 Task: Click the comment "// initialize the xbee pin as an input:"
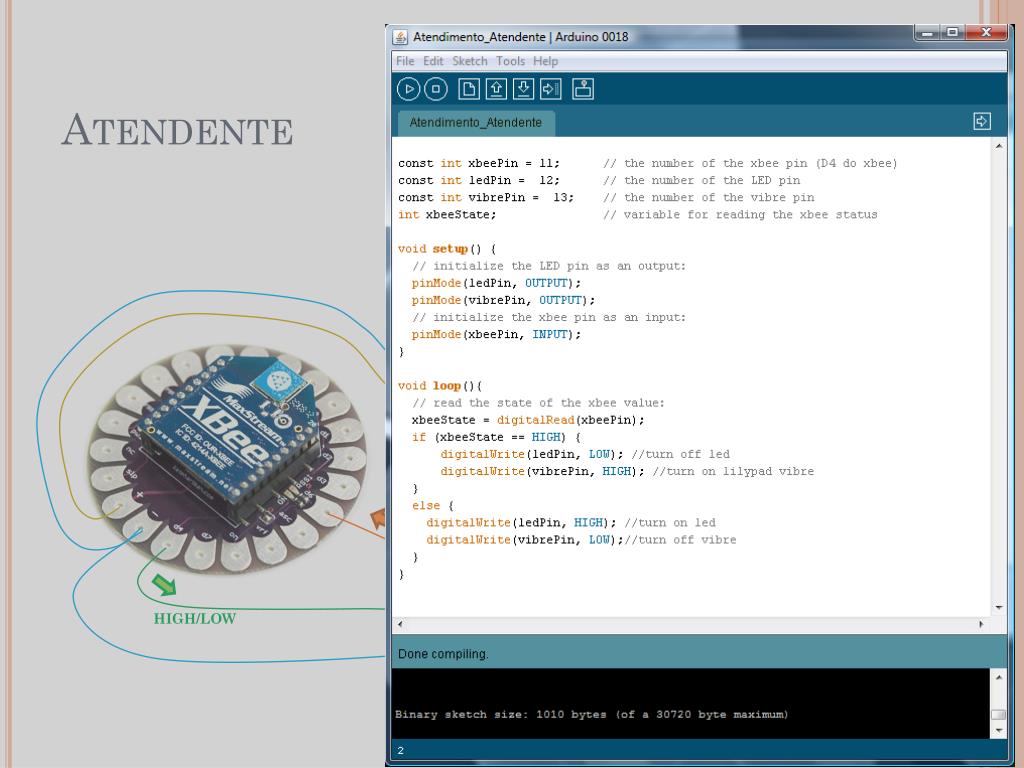[549, 317]
